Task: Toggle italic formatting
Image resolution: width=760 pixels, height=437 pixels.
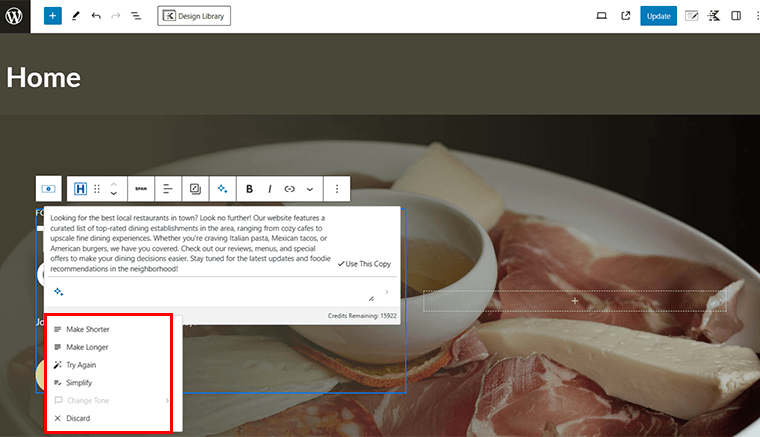Action: tap(269, 188)
